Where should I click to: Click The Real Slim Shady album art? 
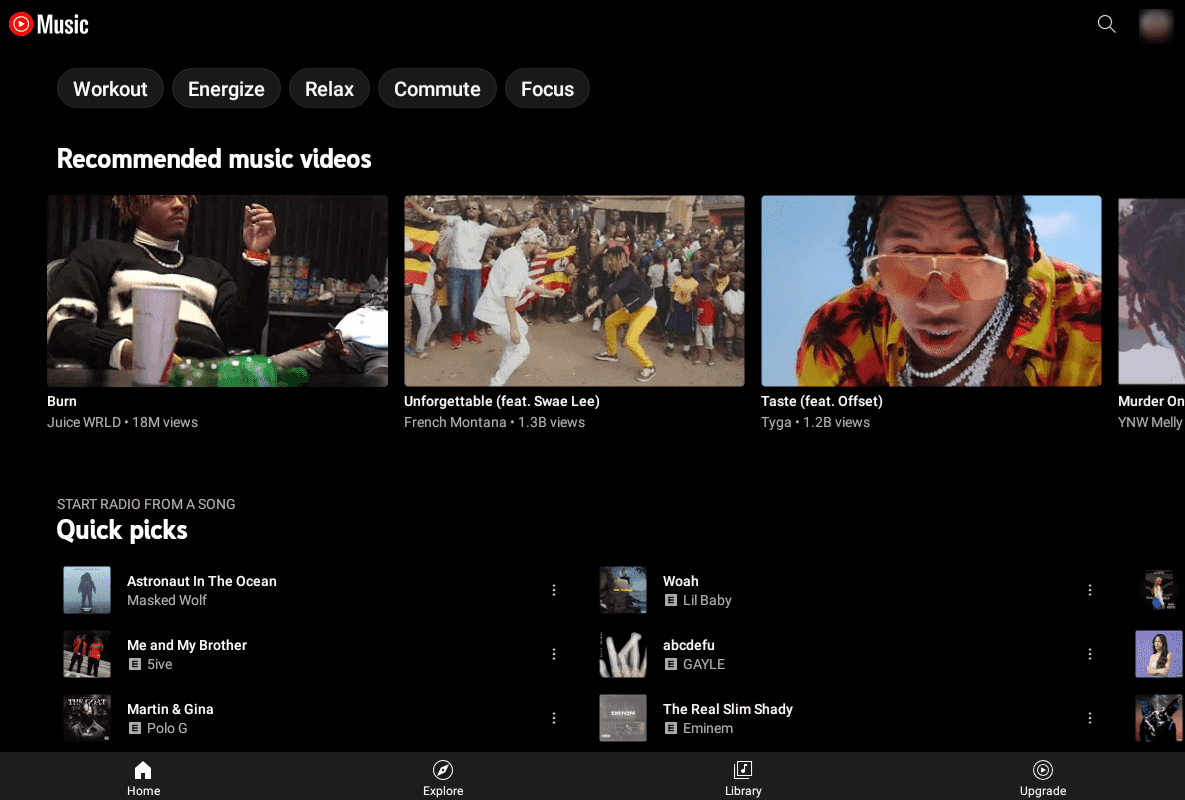[623, 718]
